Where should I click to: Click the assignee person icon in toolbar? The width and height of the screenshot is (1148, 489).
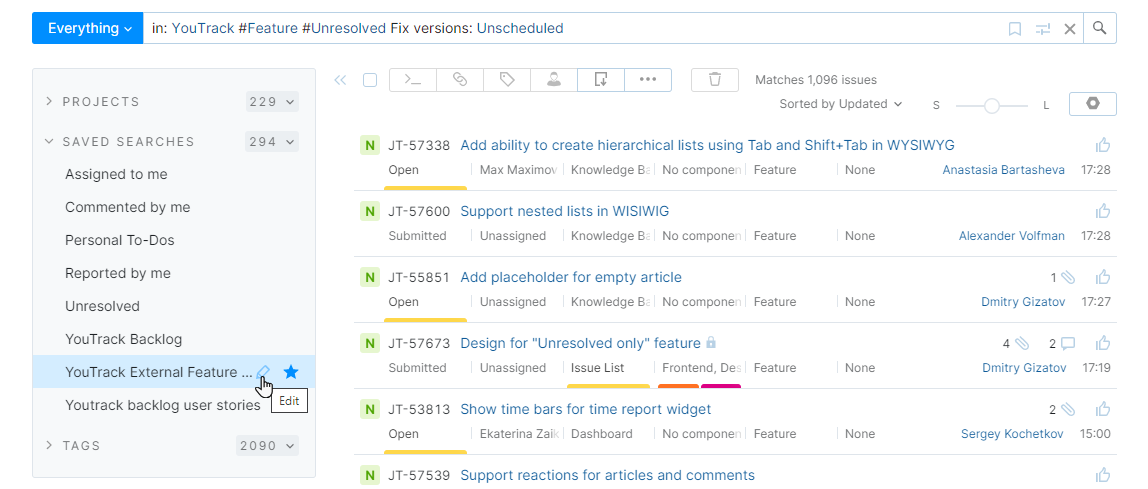coord(554,80)
